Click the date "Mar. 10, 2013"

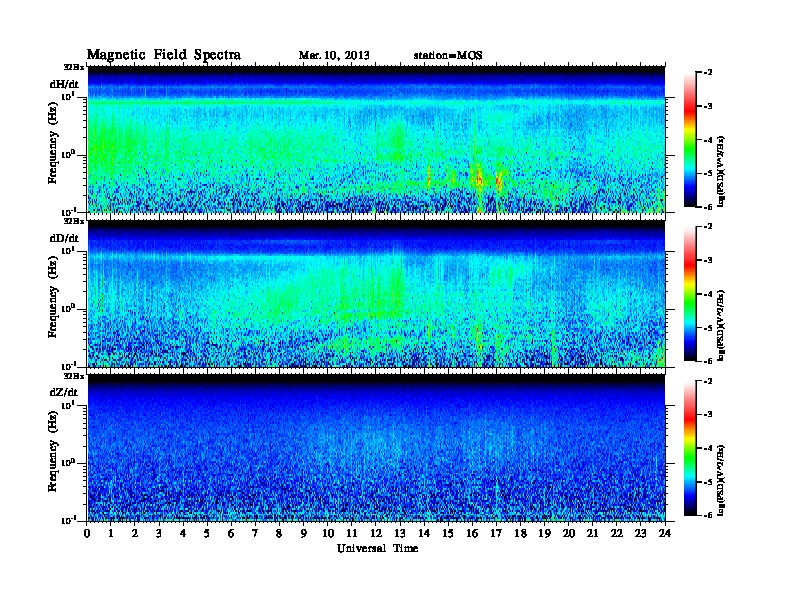(x=334, y=56)
